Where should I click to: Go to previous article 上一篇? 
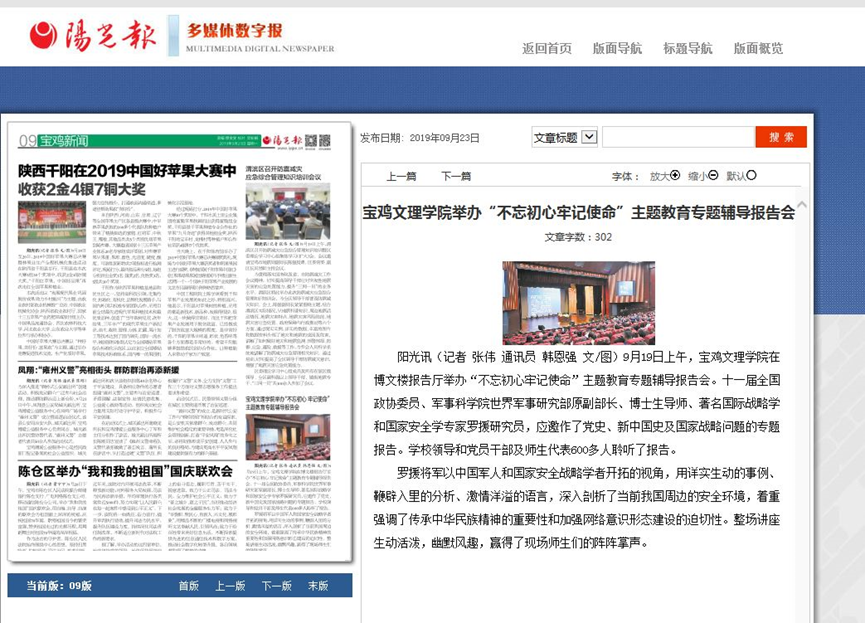tap(401, 176)
